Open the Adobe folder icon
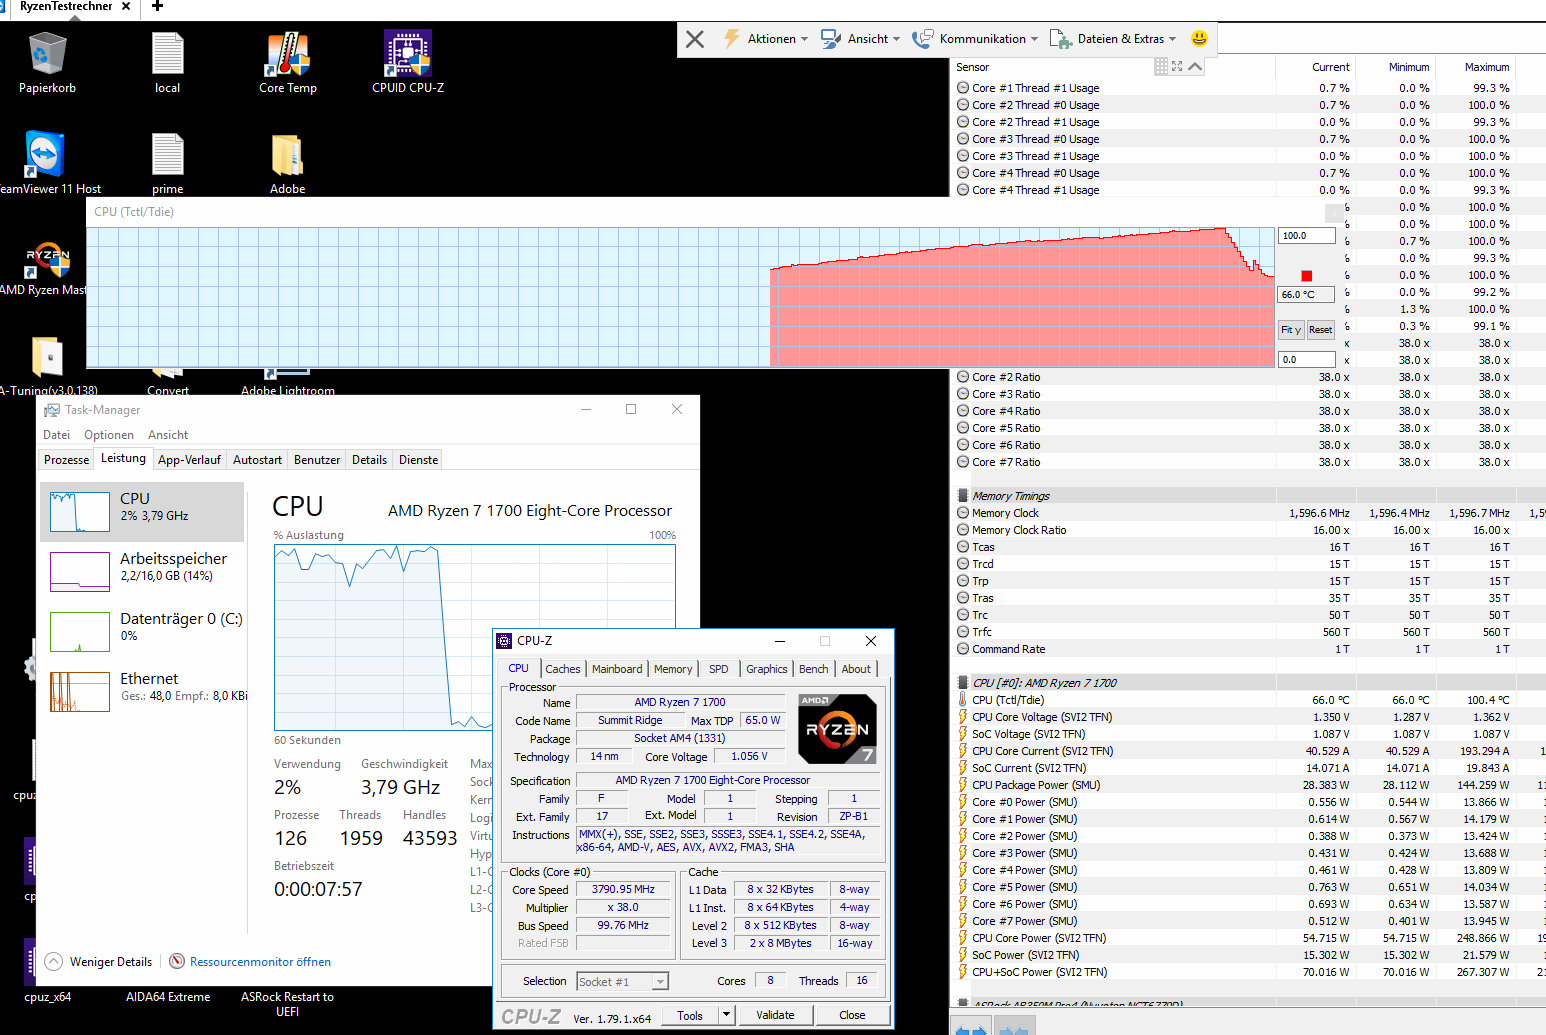Image resolution: width=1546 pixels, height=1035 pixels. click(x=288, y=163)
